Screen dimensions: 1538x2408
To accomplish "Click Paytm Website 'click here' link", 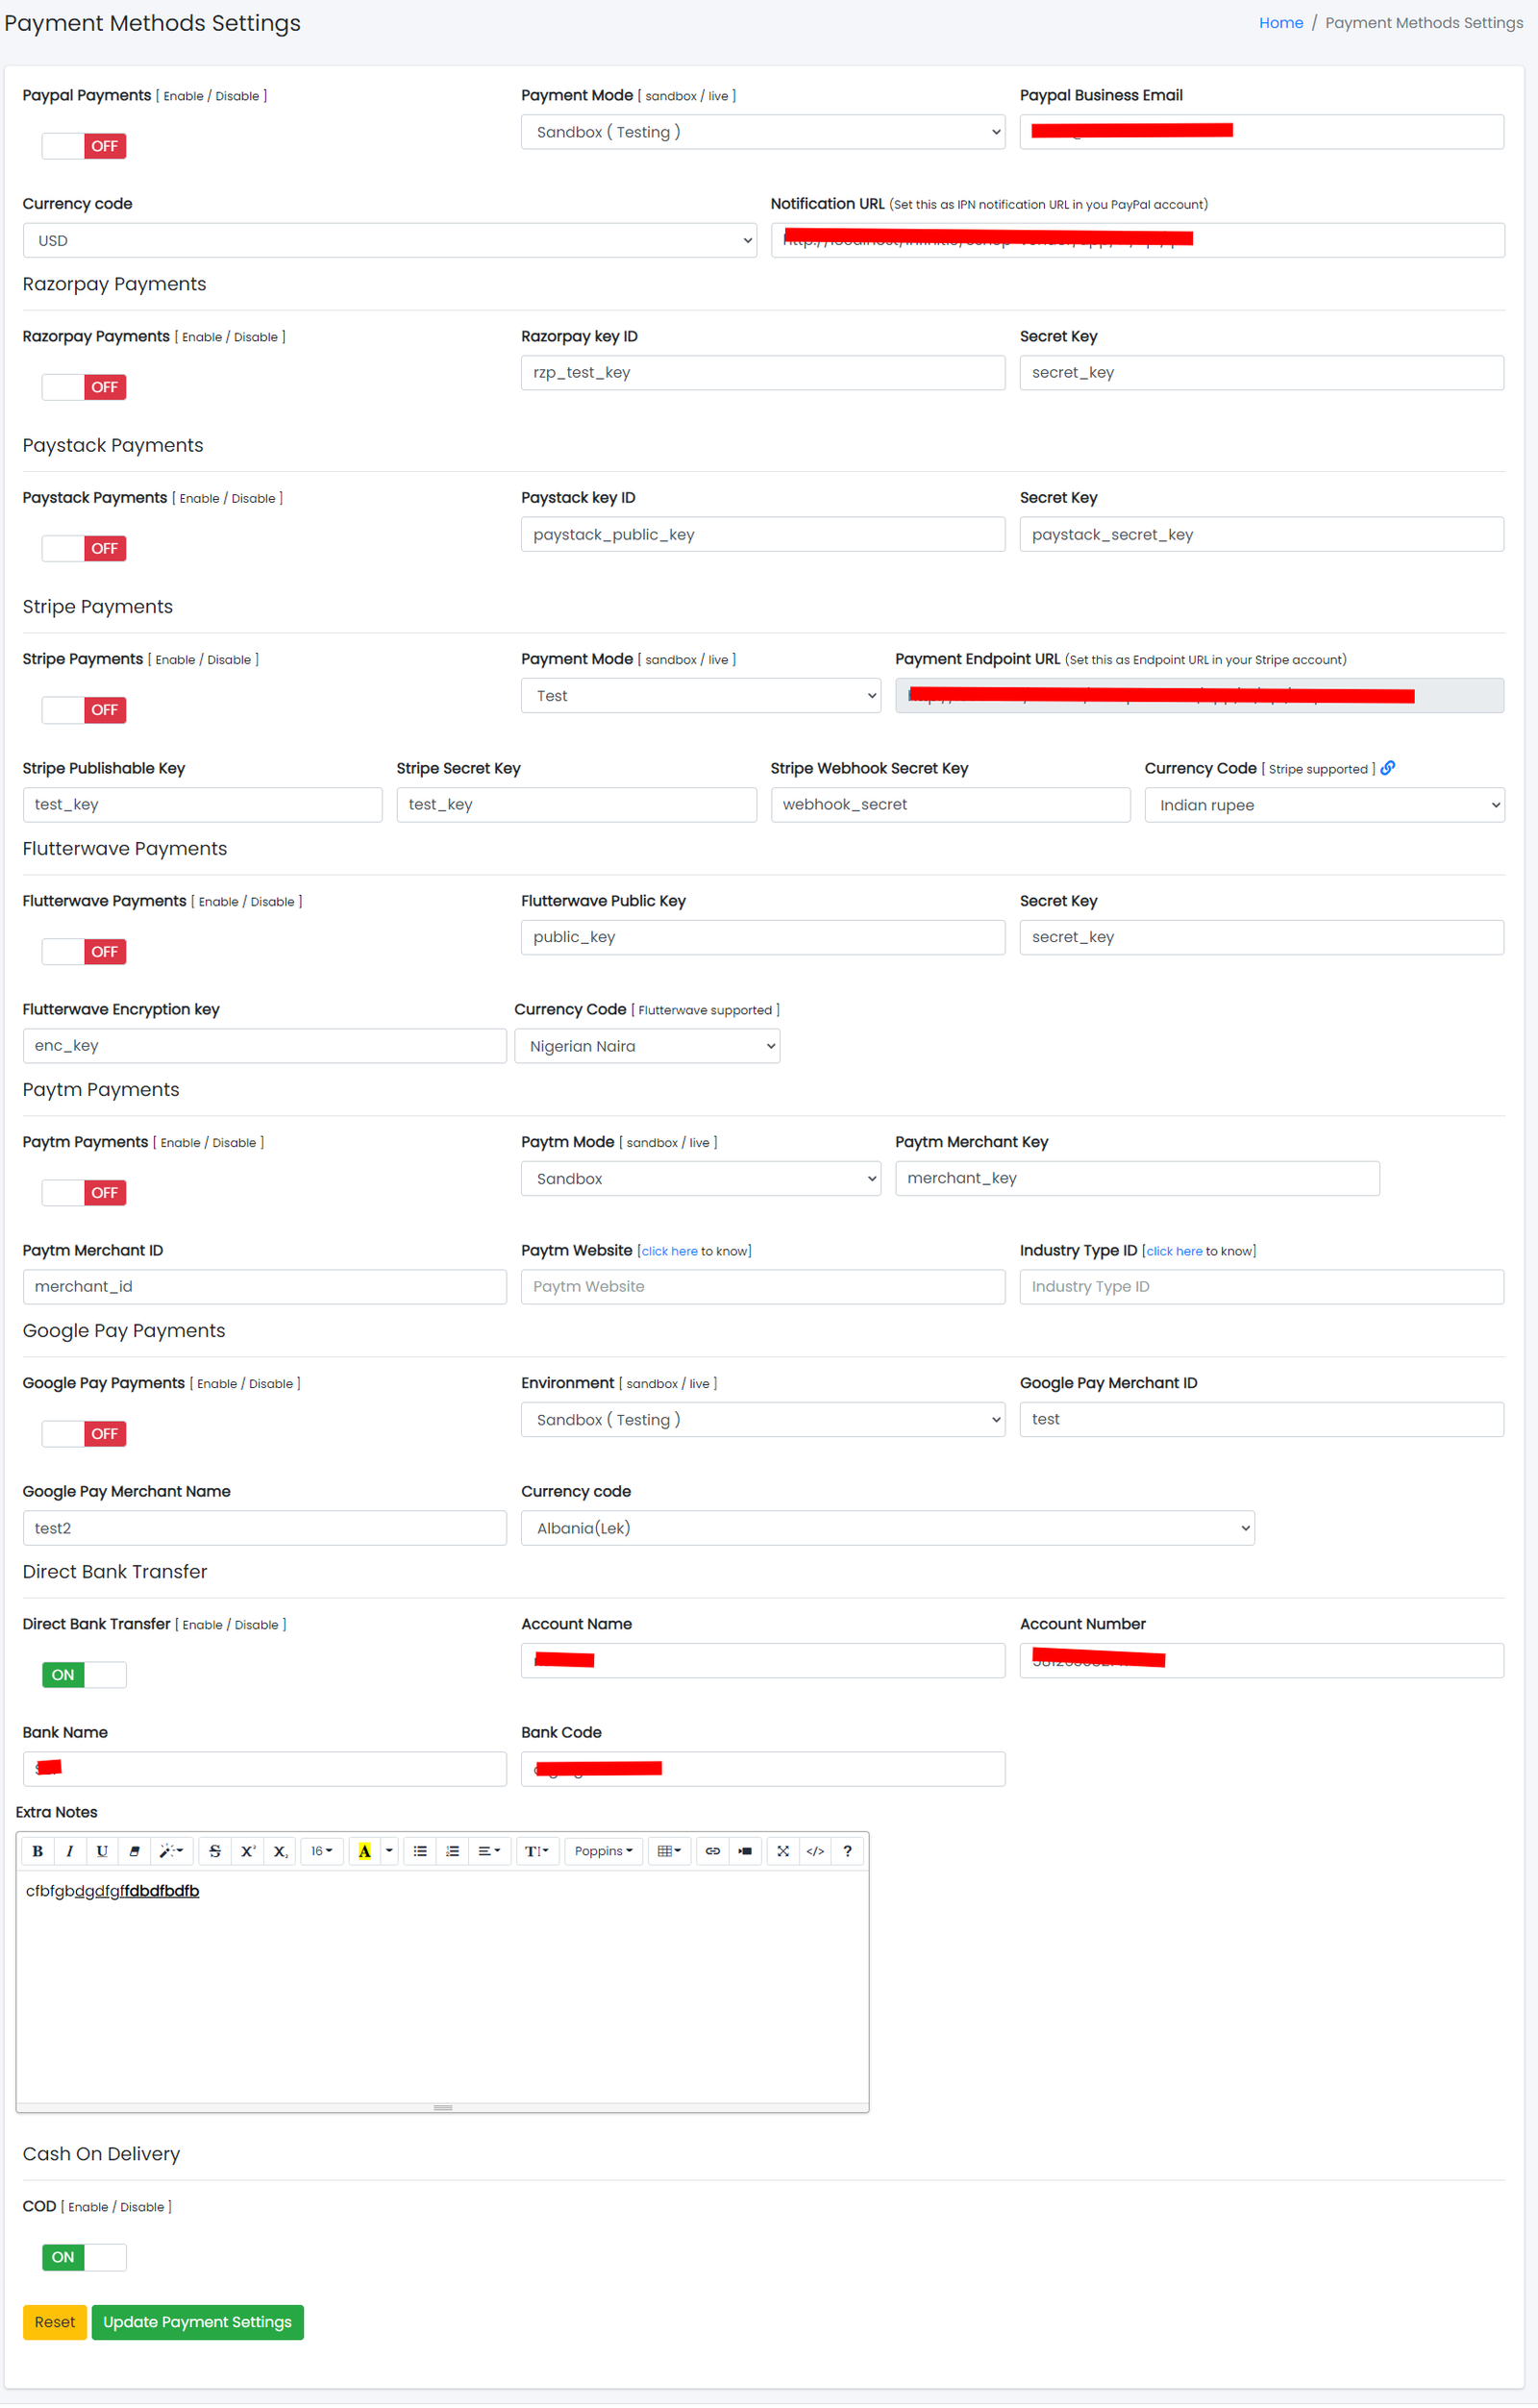I will 669,1251.
